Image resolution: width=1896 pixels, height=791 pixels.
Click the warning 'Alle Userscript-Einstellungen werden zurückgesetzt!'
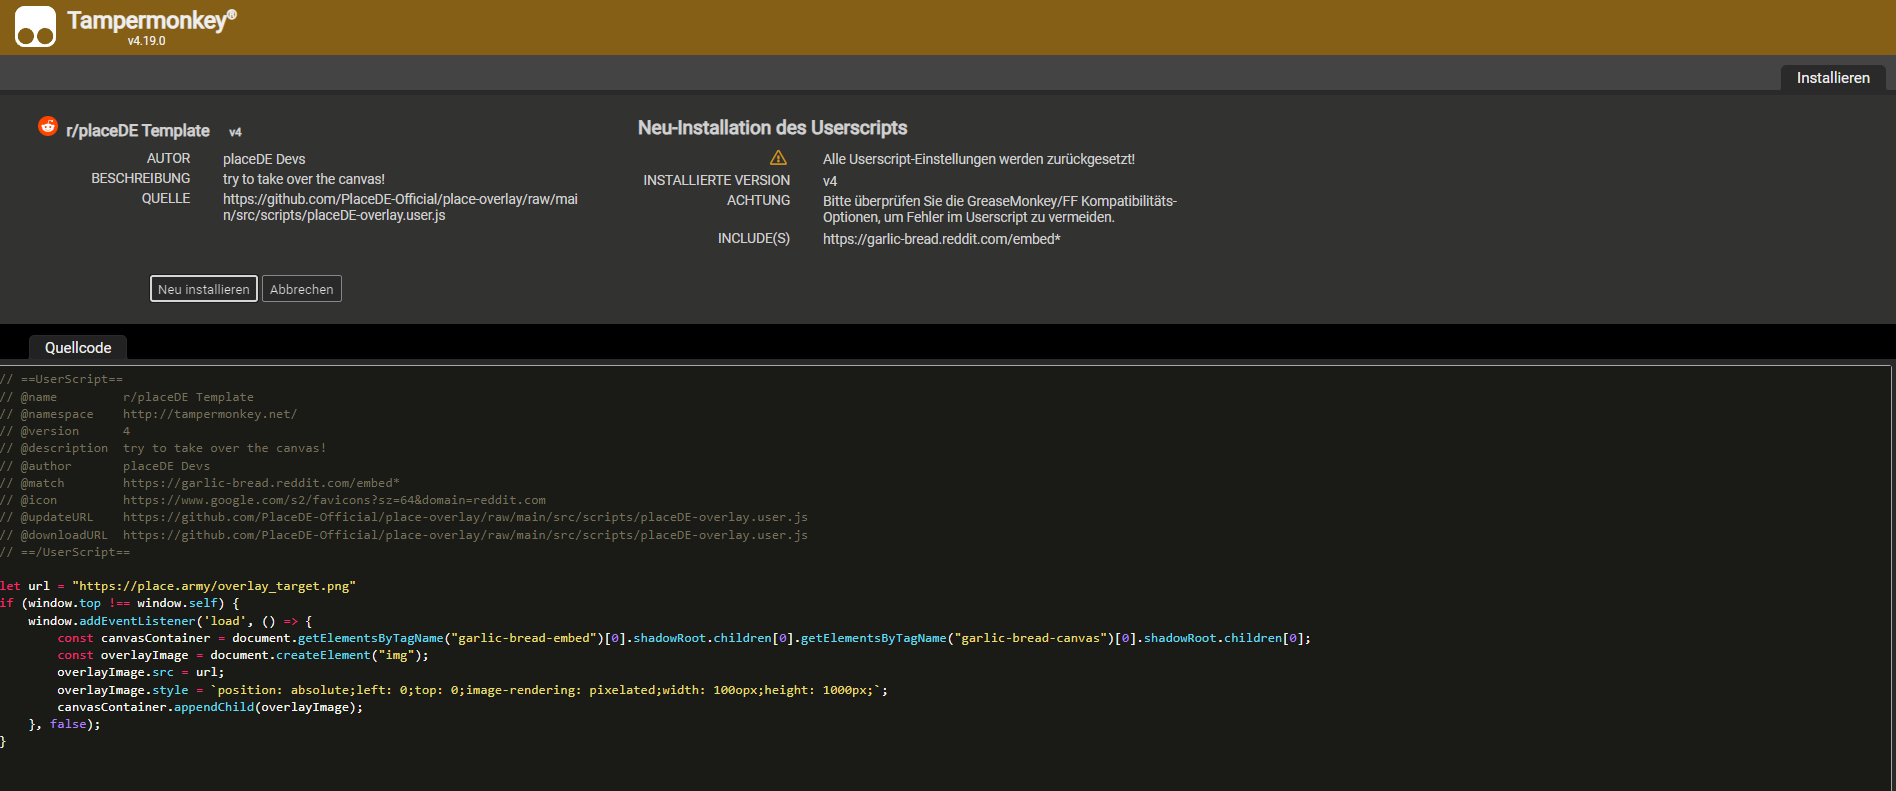point(979,159)
